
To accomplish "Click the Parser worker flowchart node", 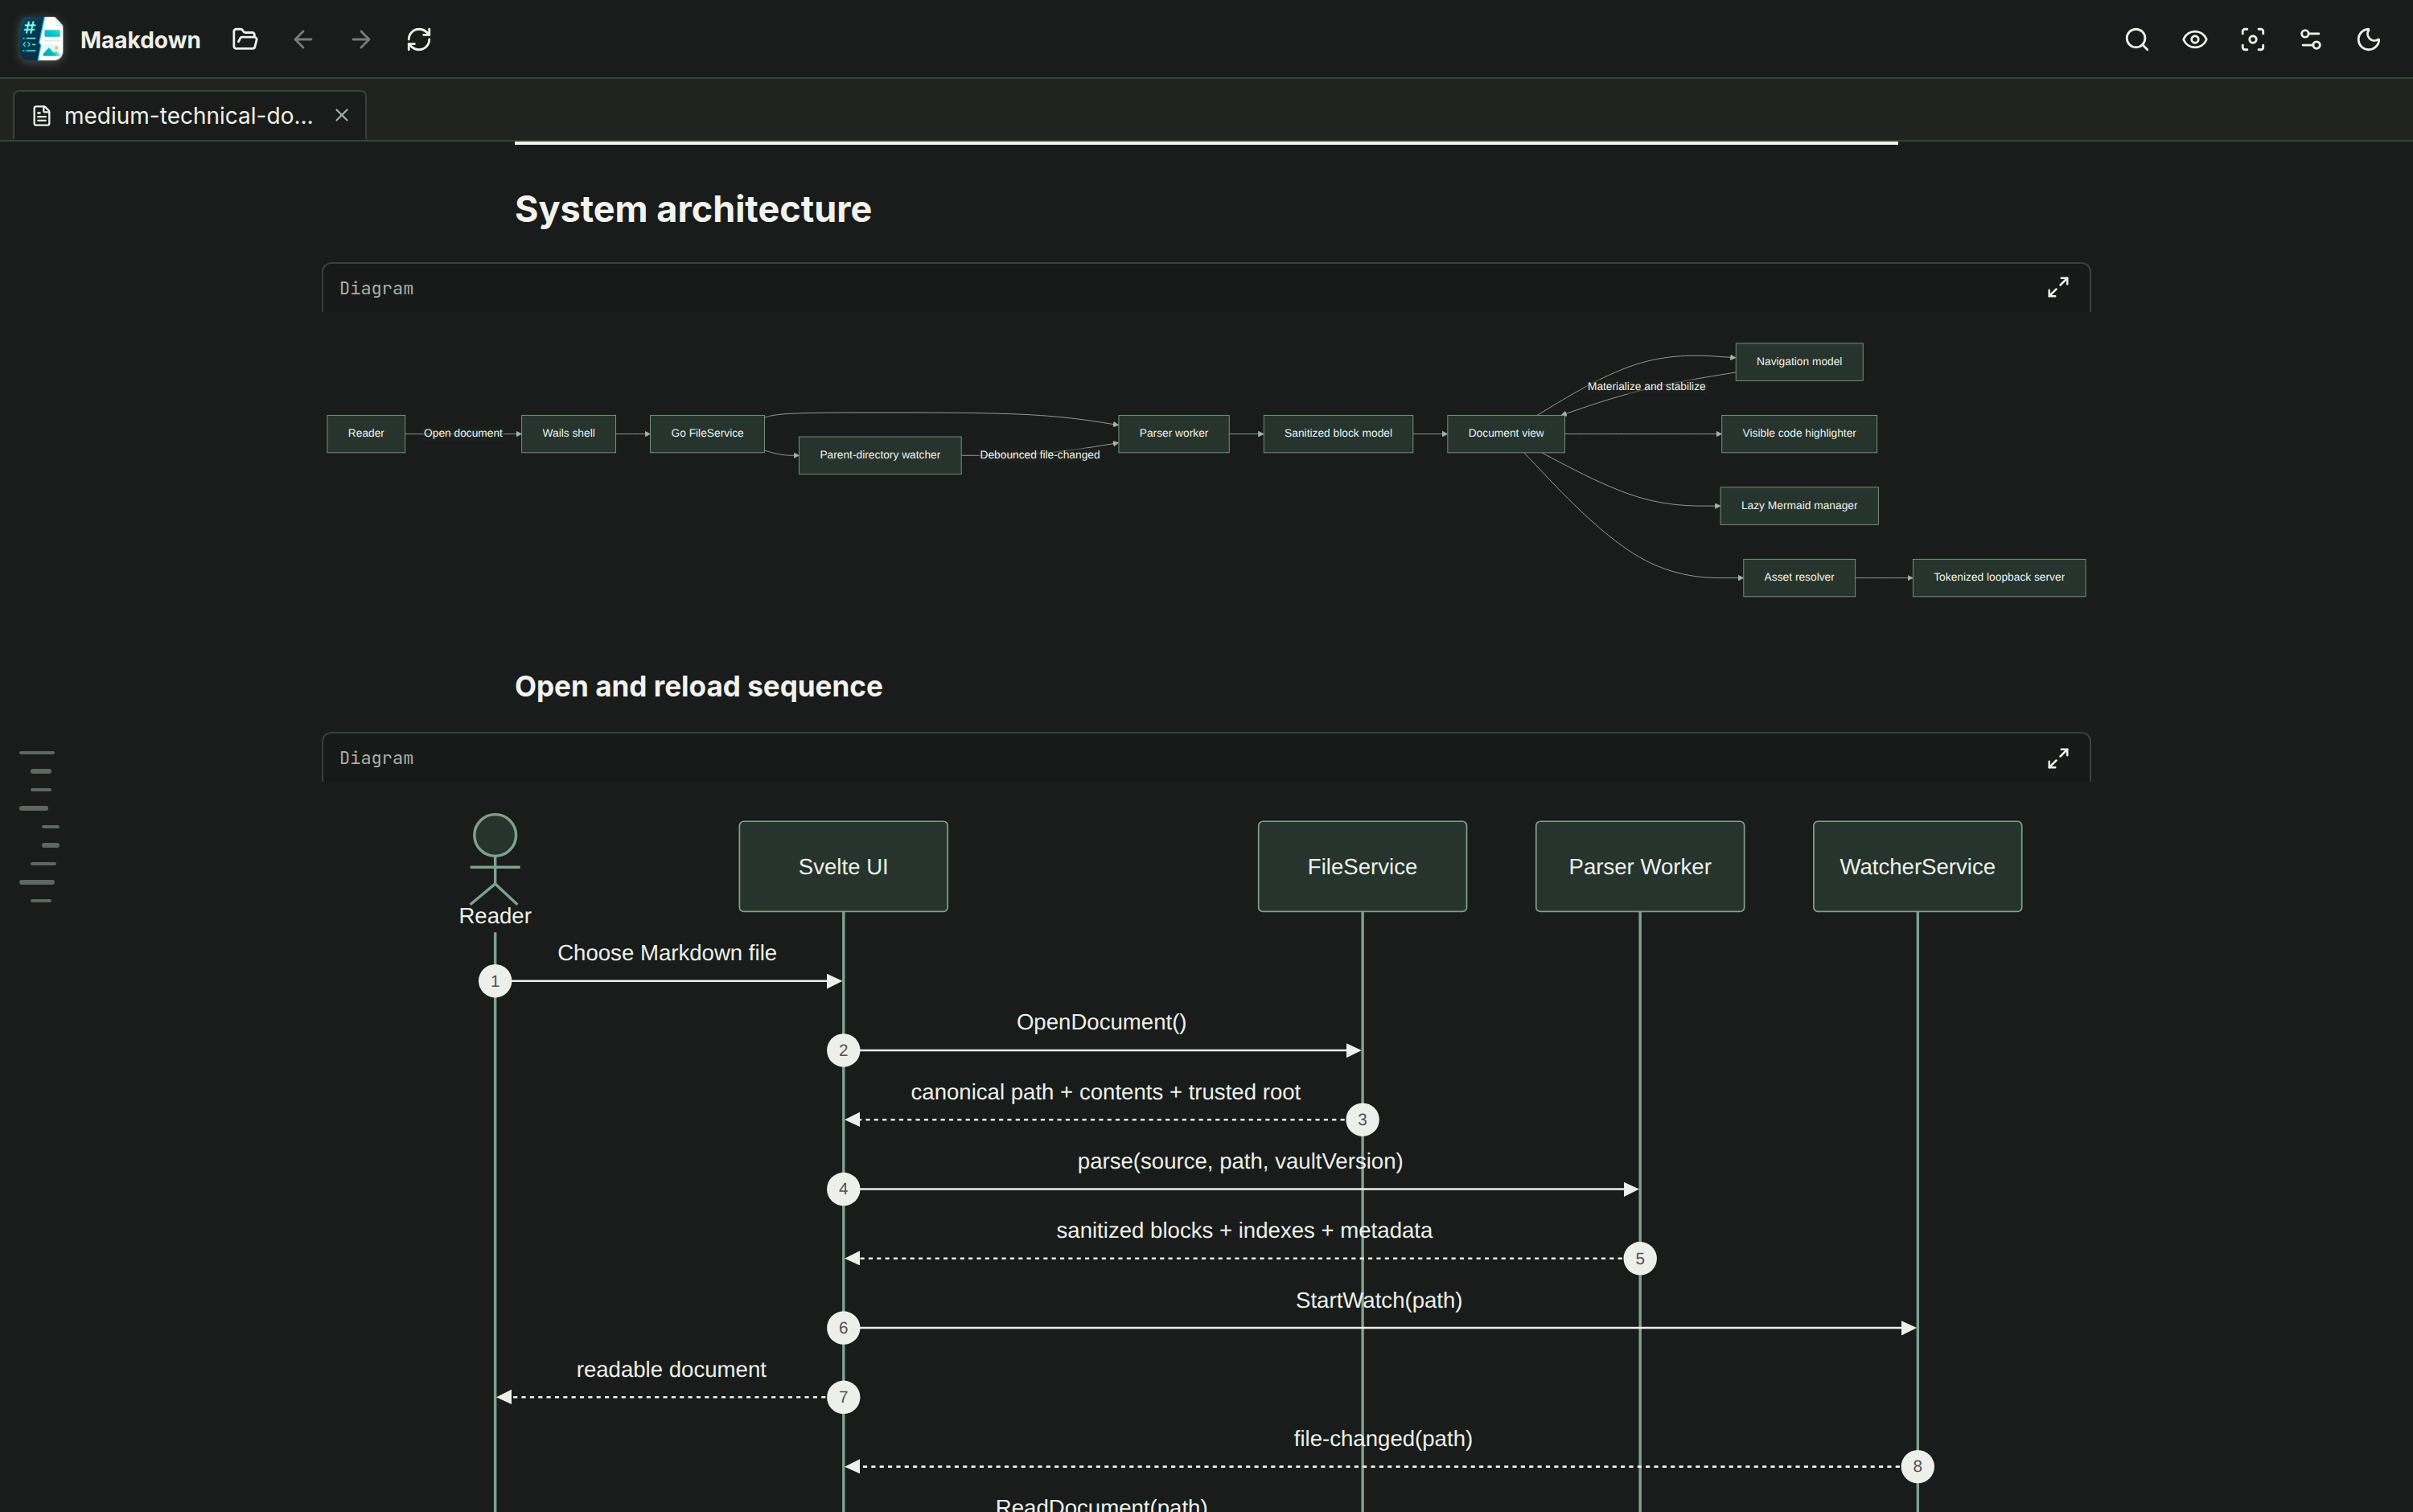I will (1174, 434).
